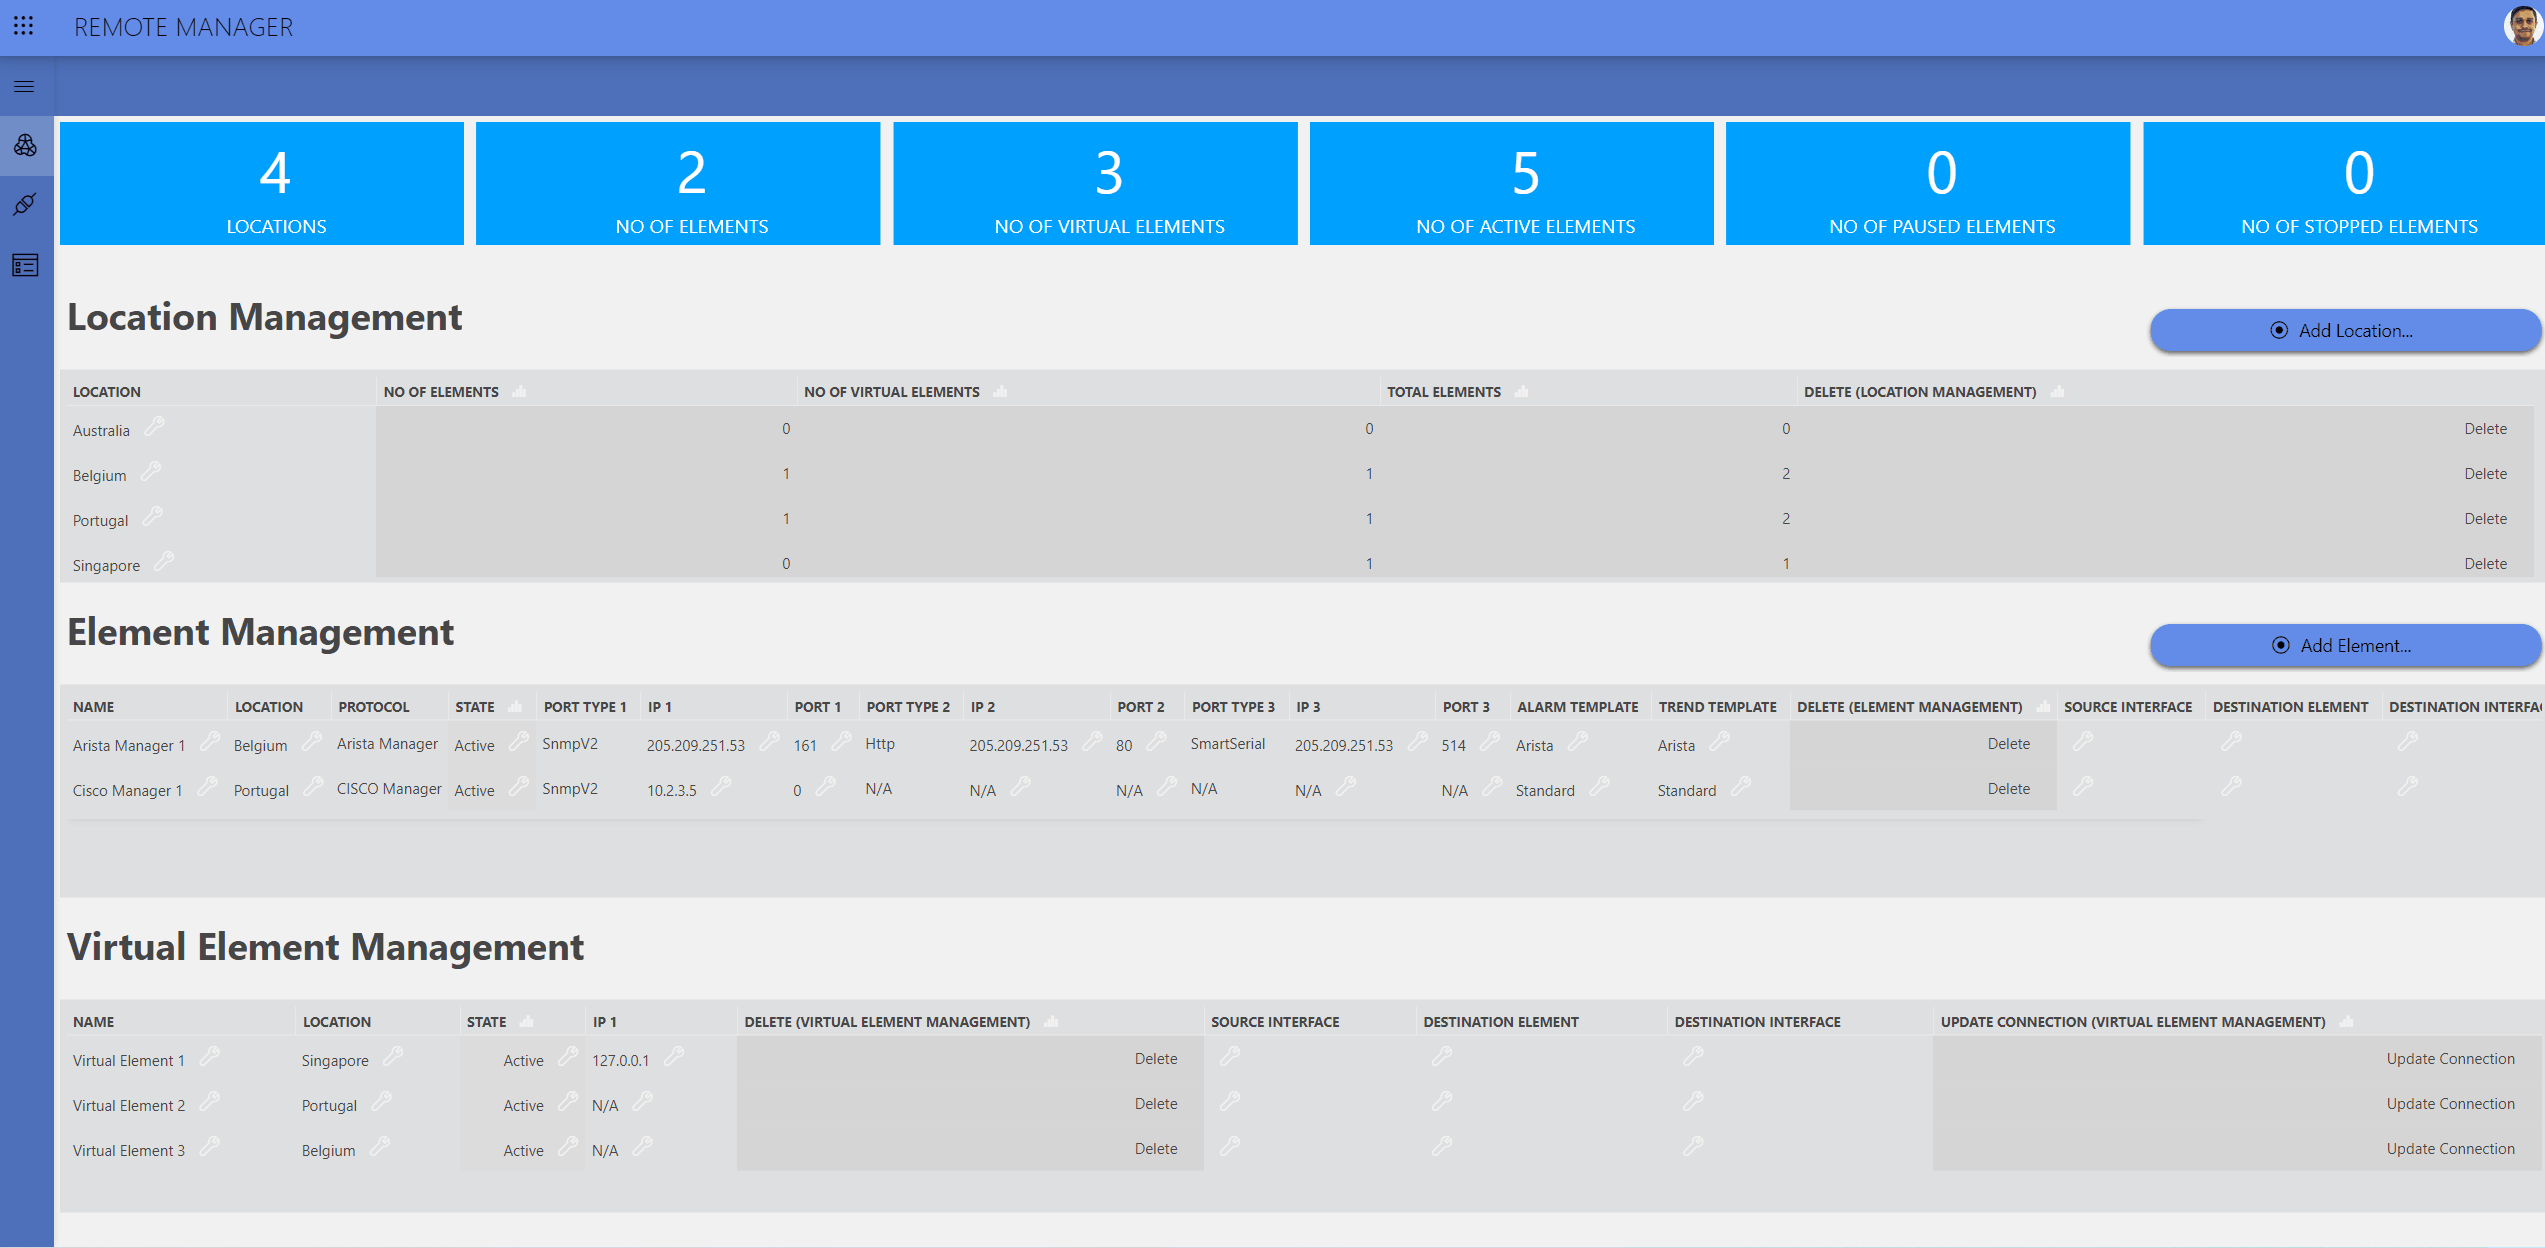Edit the Virtual Element 1 name
Viewport: 2545px width, 1248px height.
[209, 1057]
